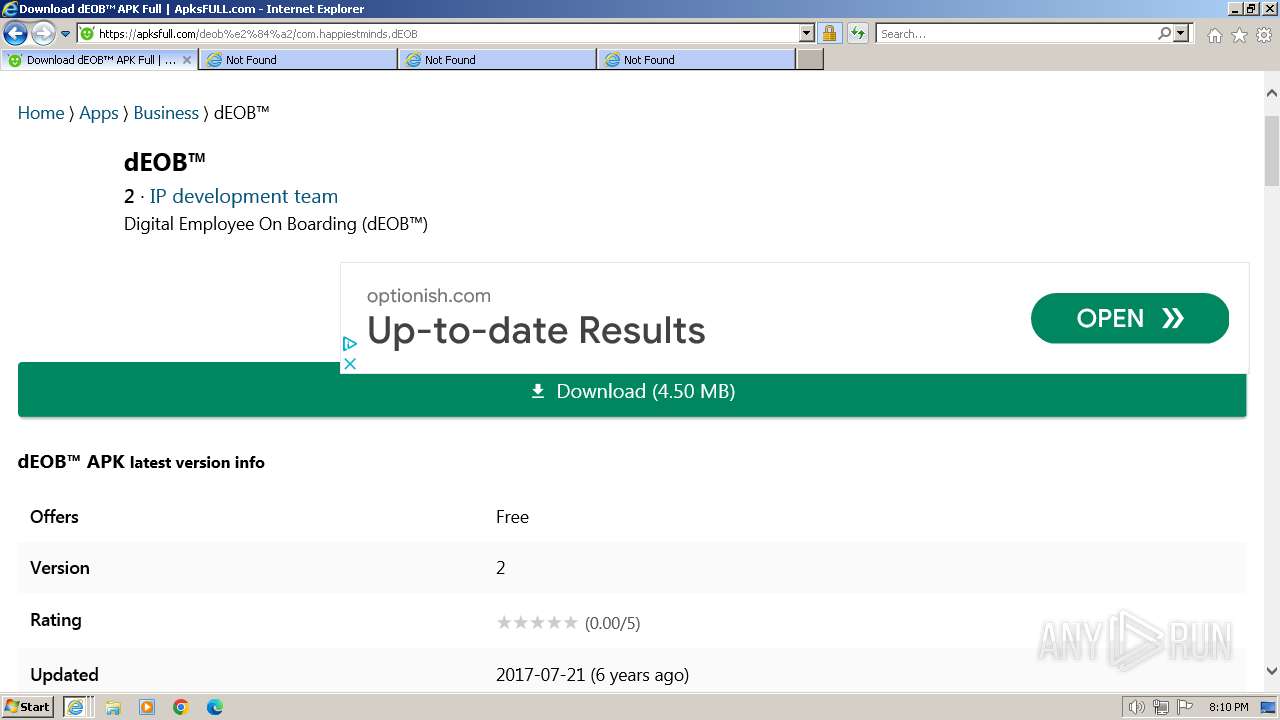Close the Download dEOB tab
This screenshot has height=720, width=1280.
186,60
